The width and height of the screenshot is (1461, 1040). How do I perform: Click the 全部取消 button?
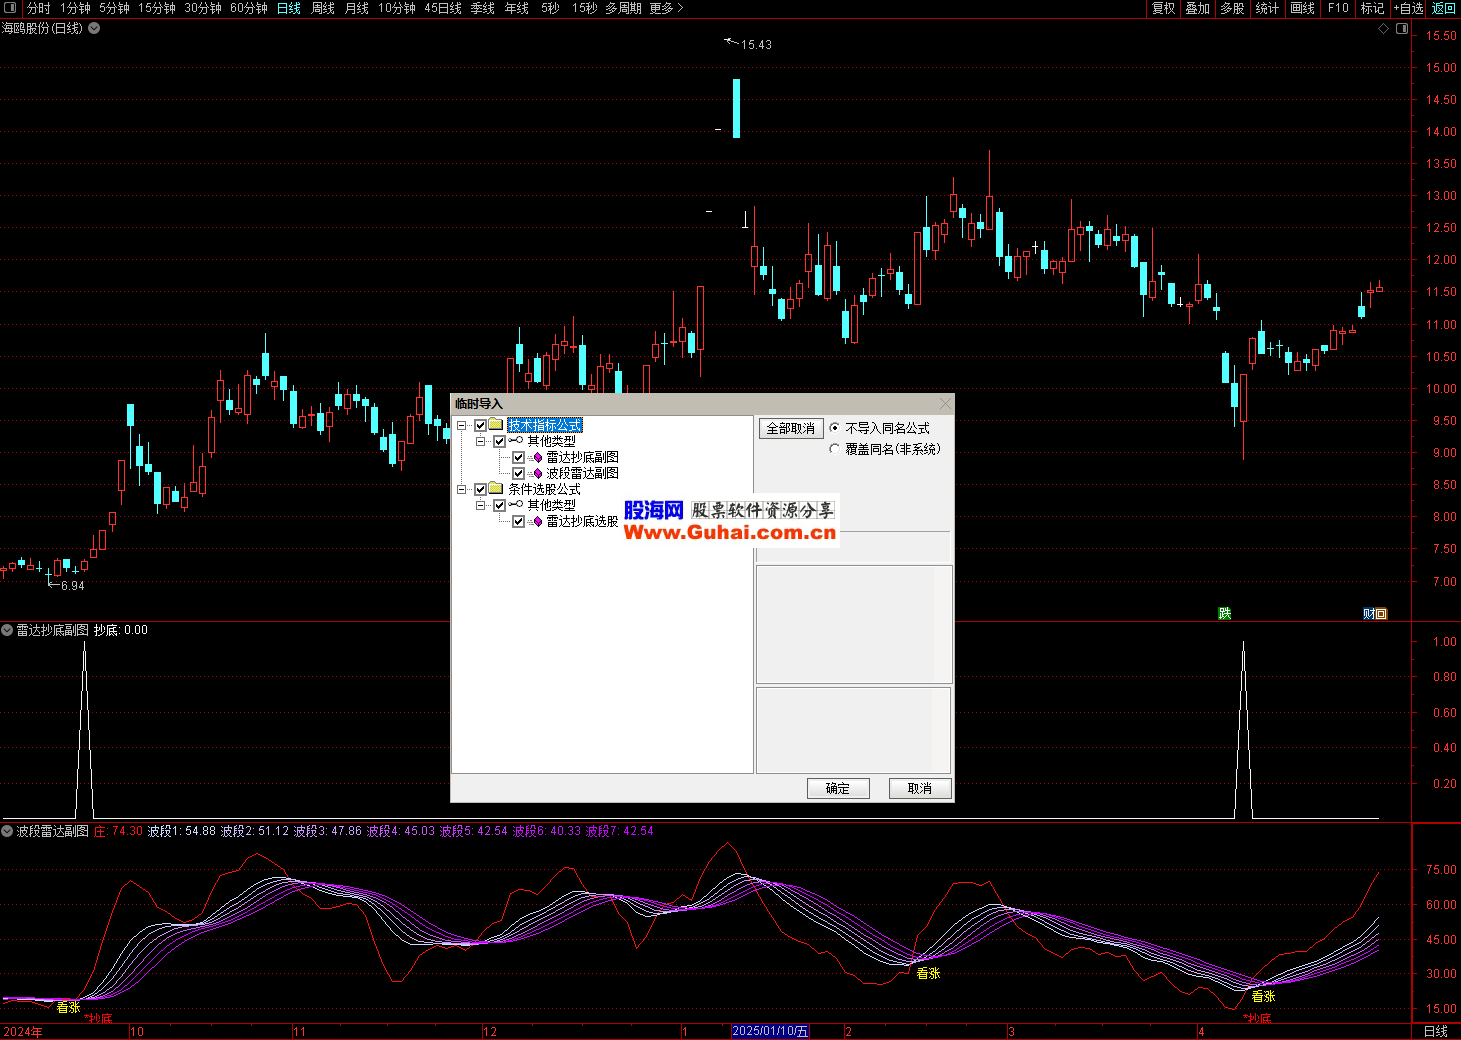tap(790, 428)
